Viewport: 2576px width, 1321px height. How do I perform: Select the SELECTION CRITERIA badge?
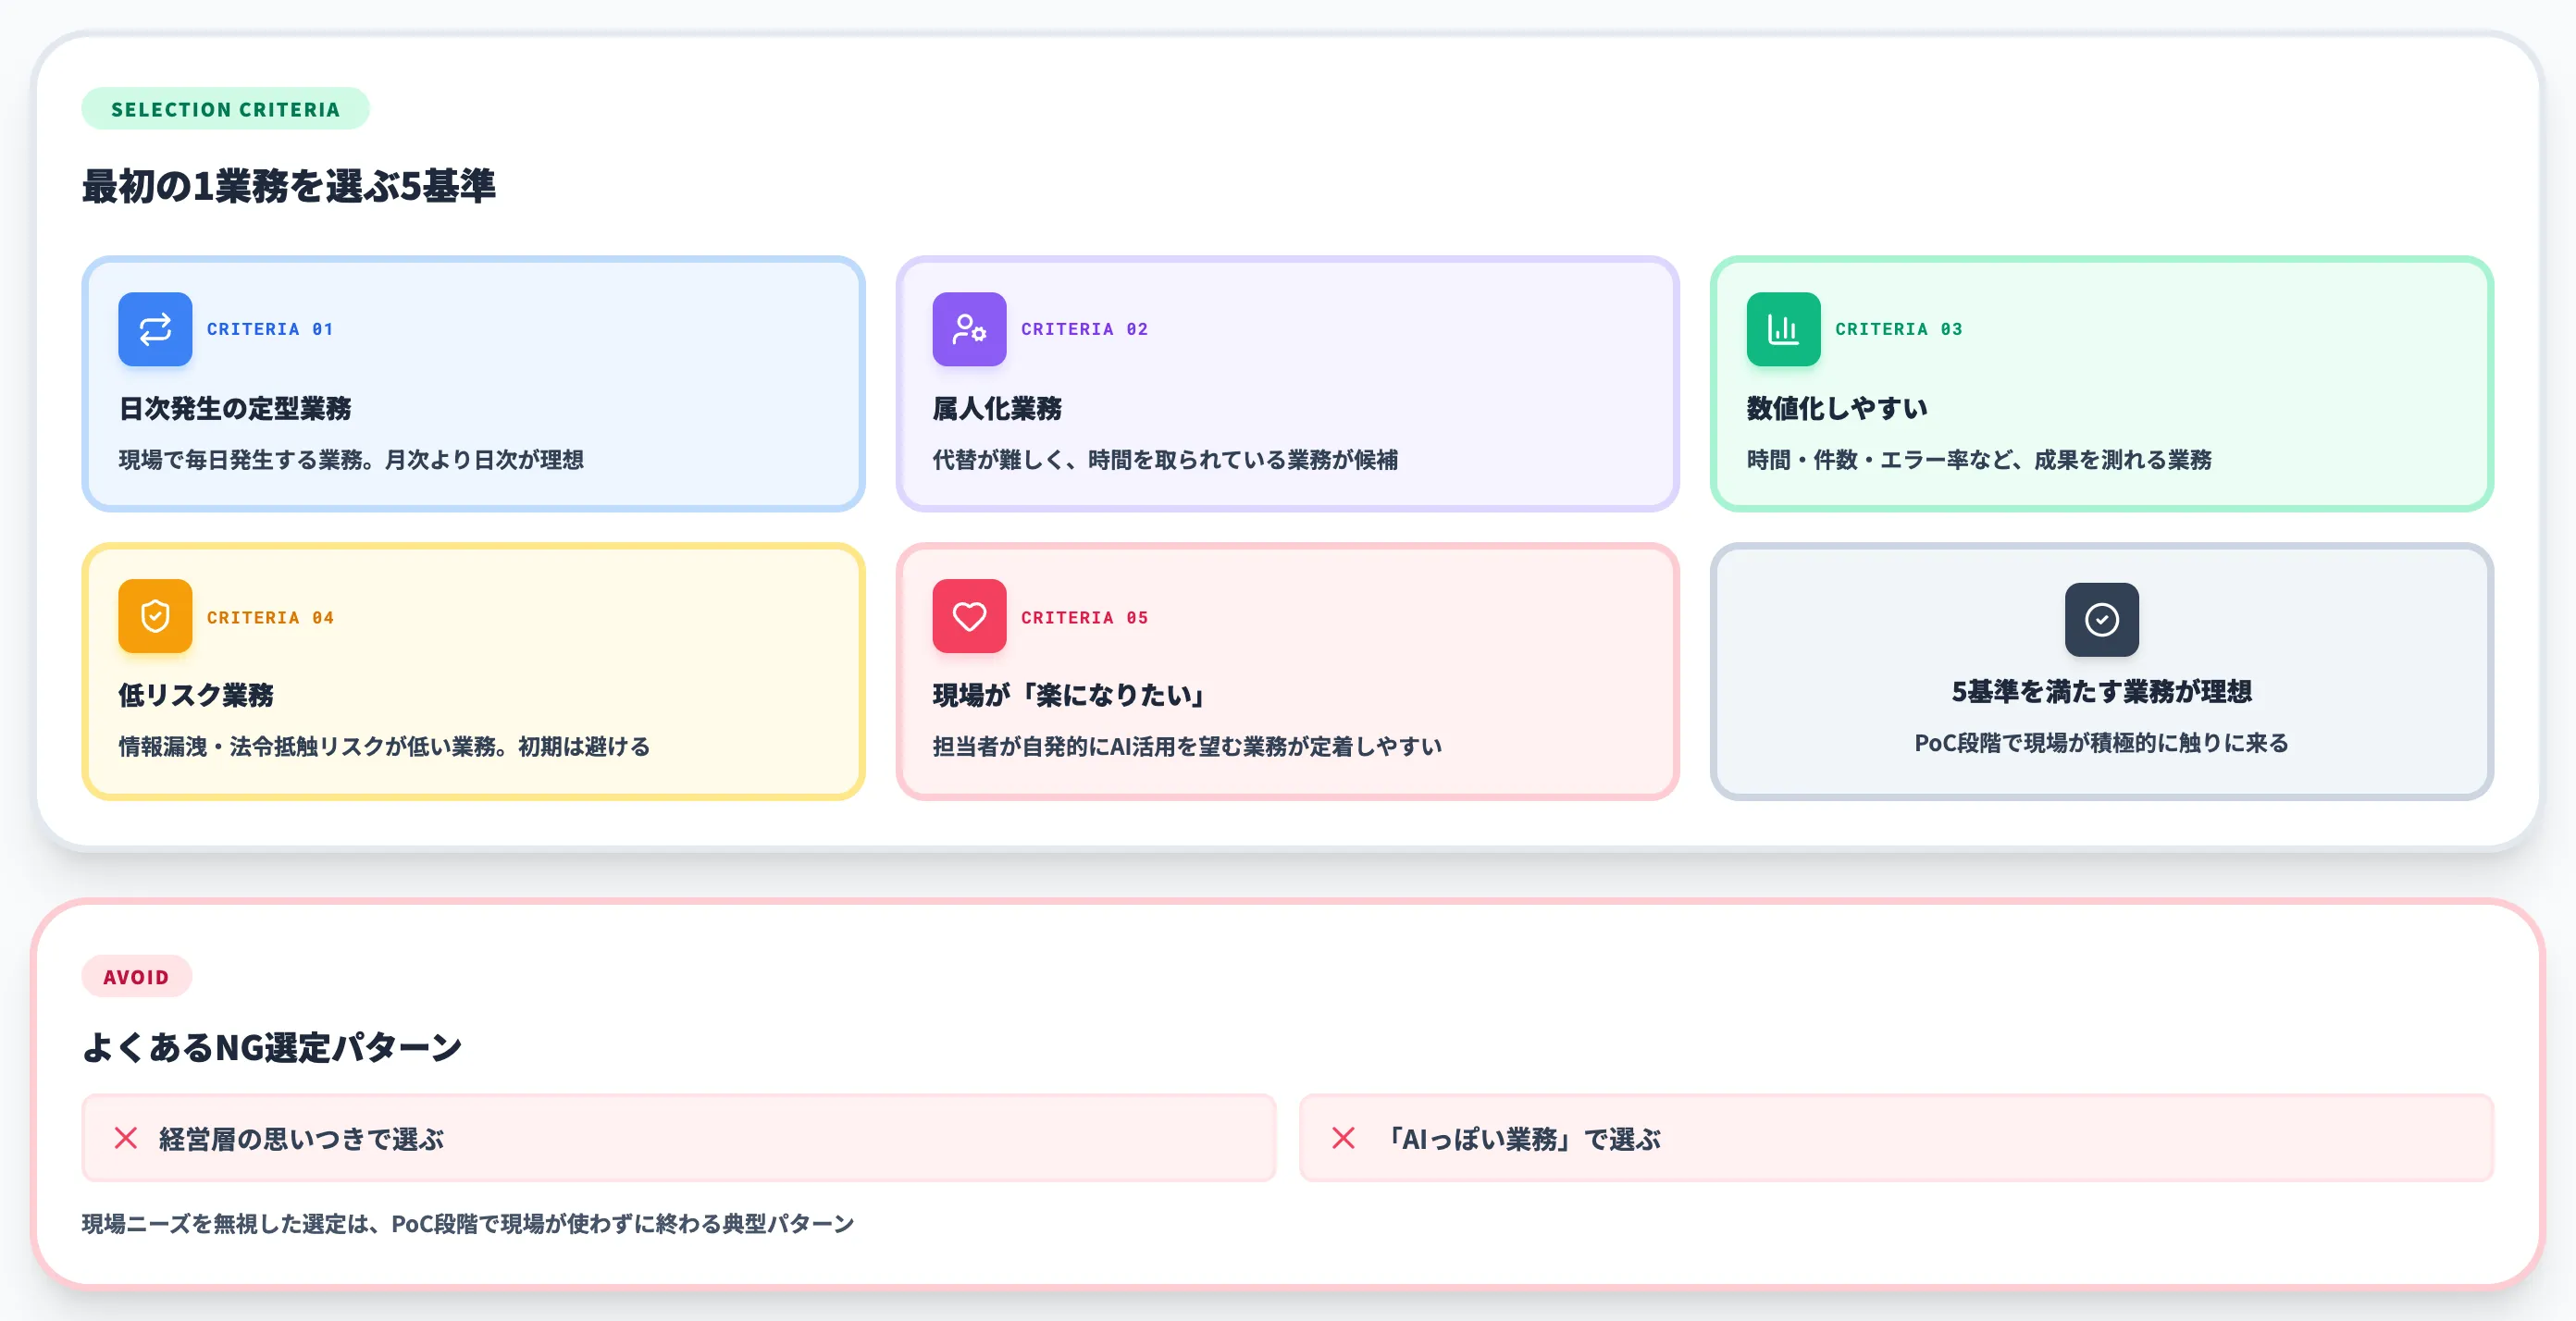(225, 109)
